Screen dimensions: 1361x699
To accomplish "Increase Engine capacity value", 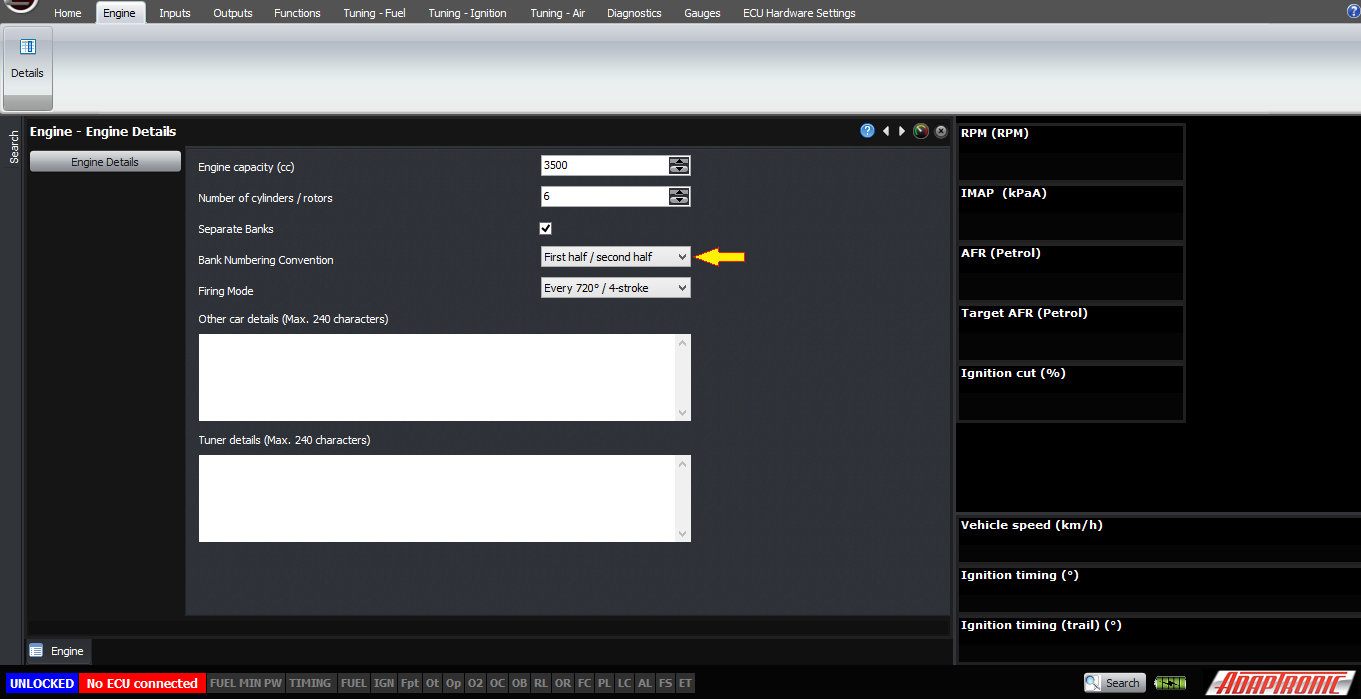I will click(x=680, y=161).
